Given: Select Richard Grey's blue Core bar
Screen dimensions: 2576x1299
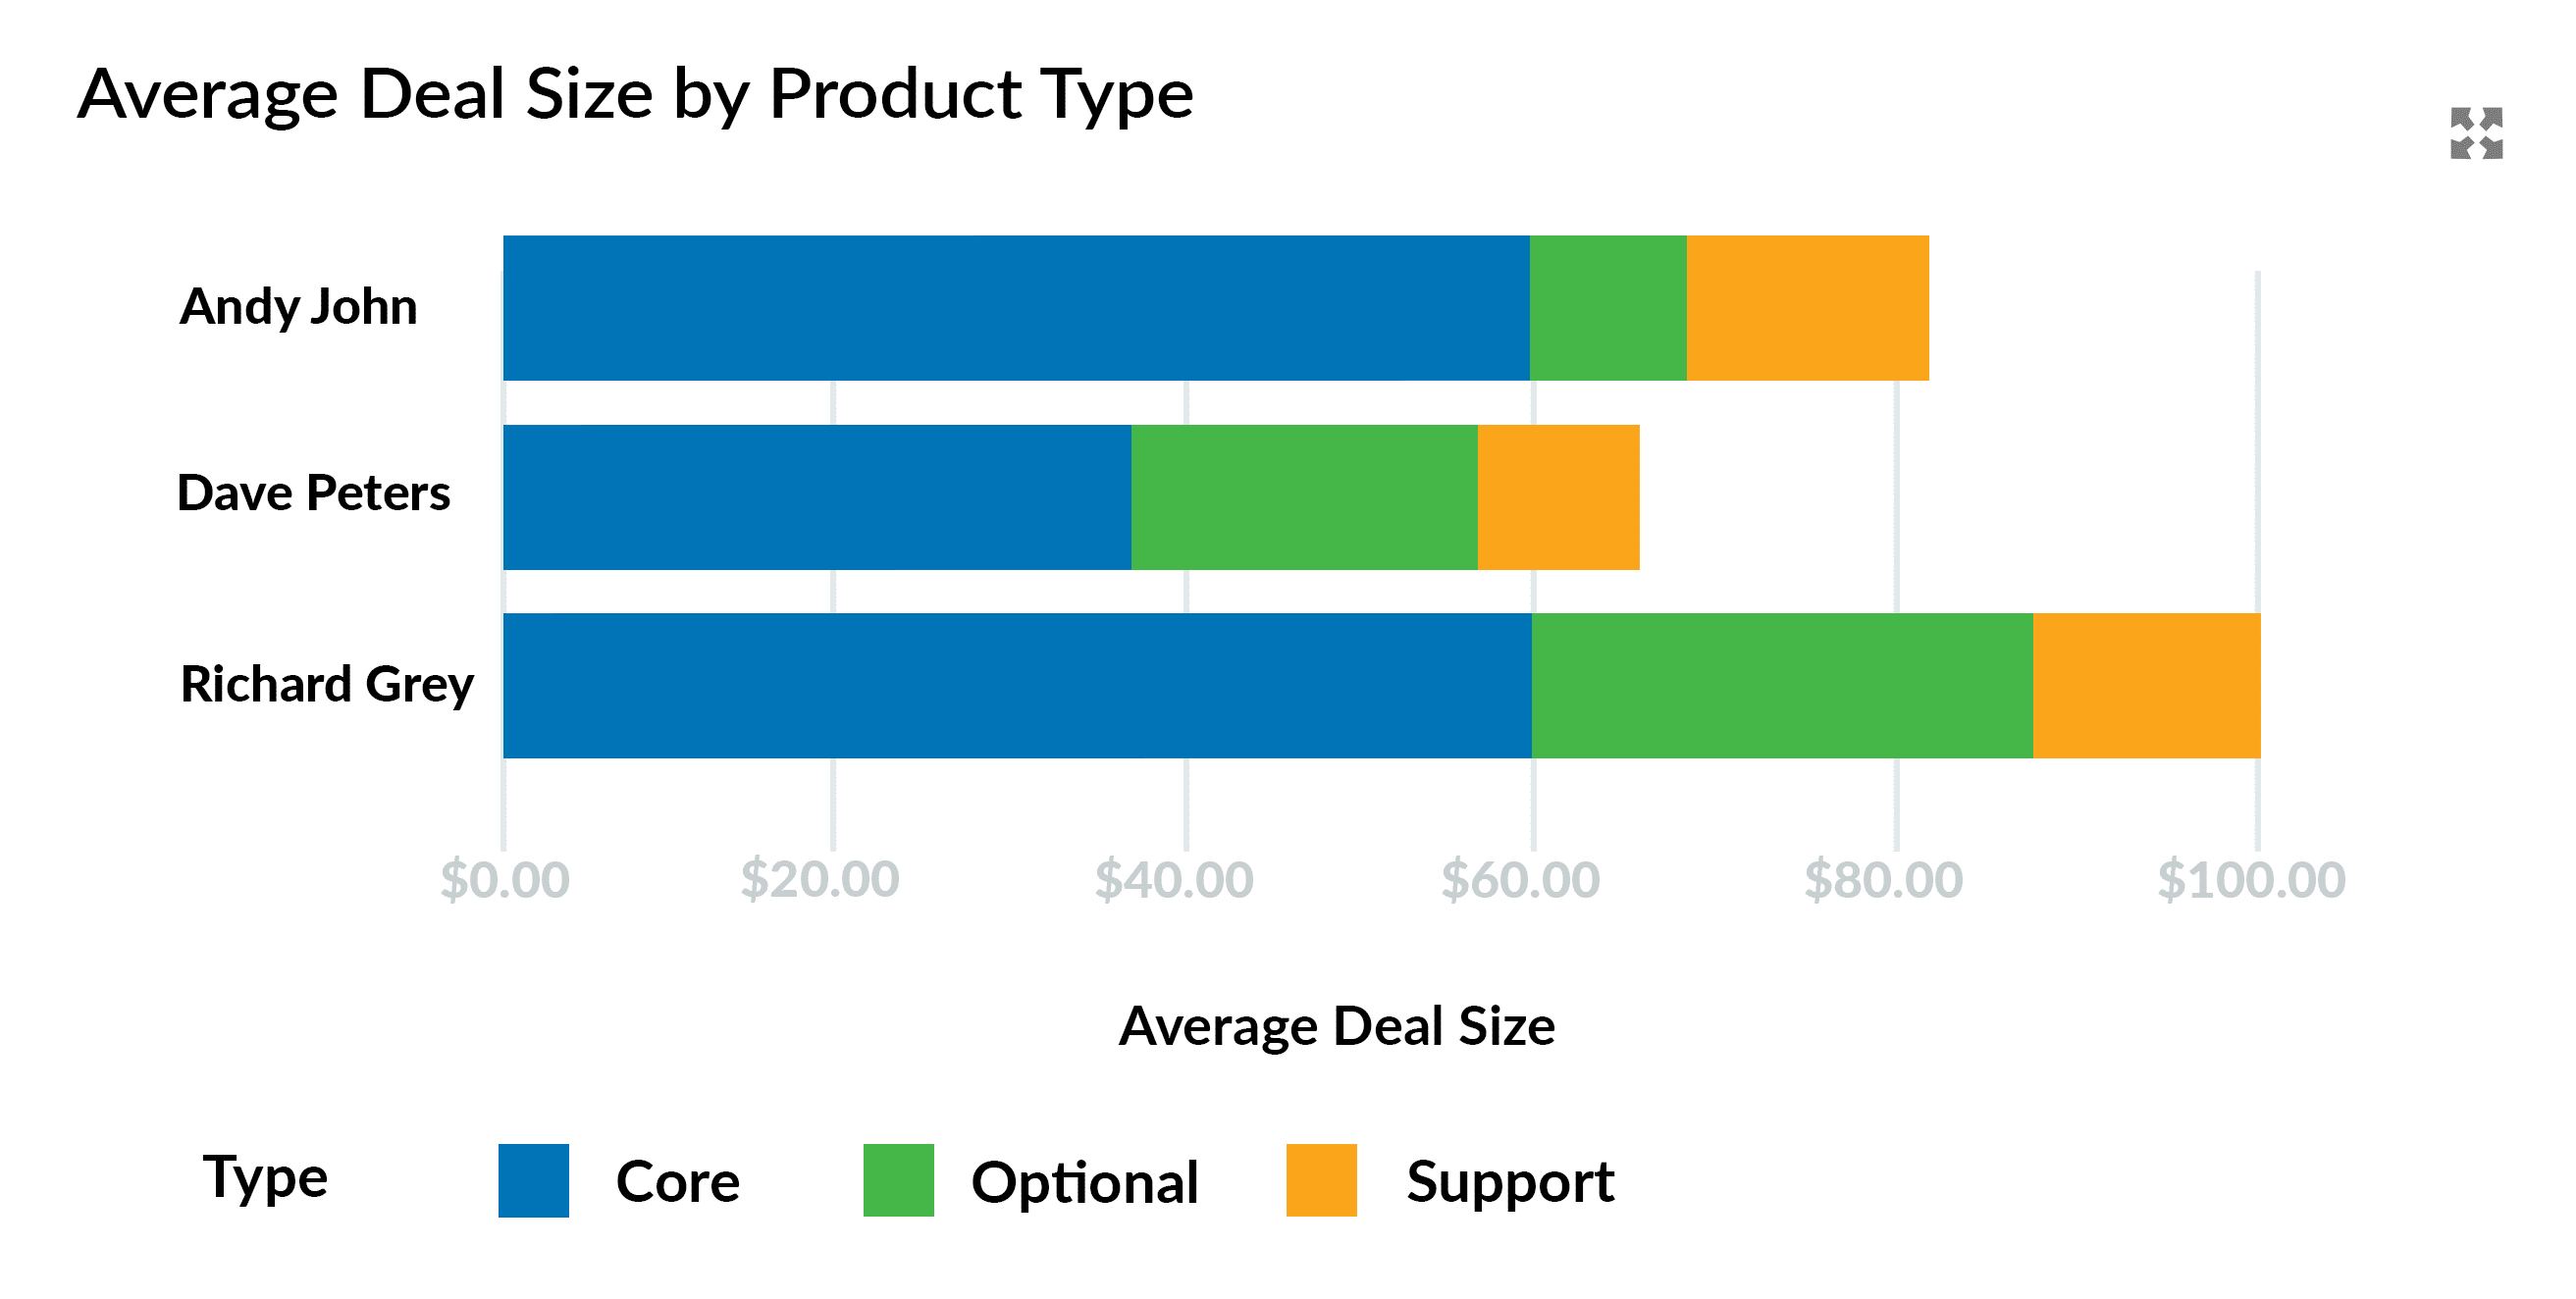Looking at the screenshot, I should [1016, 686].
